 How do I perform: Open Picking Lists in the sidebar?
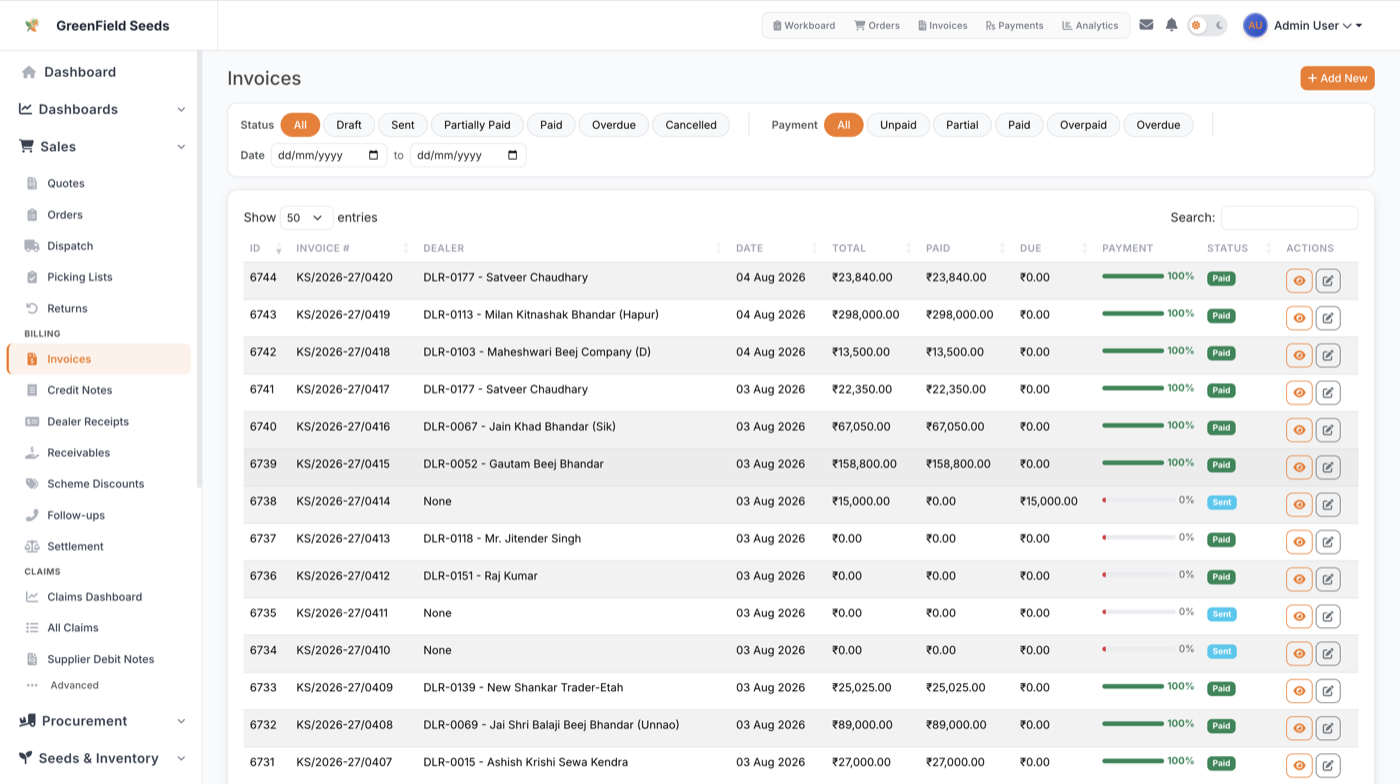coord(80,277)
